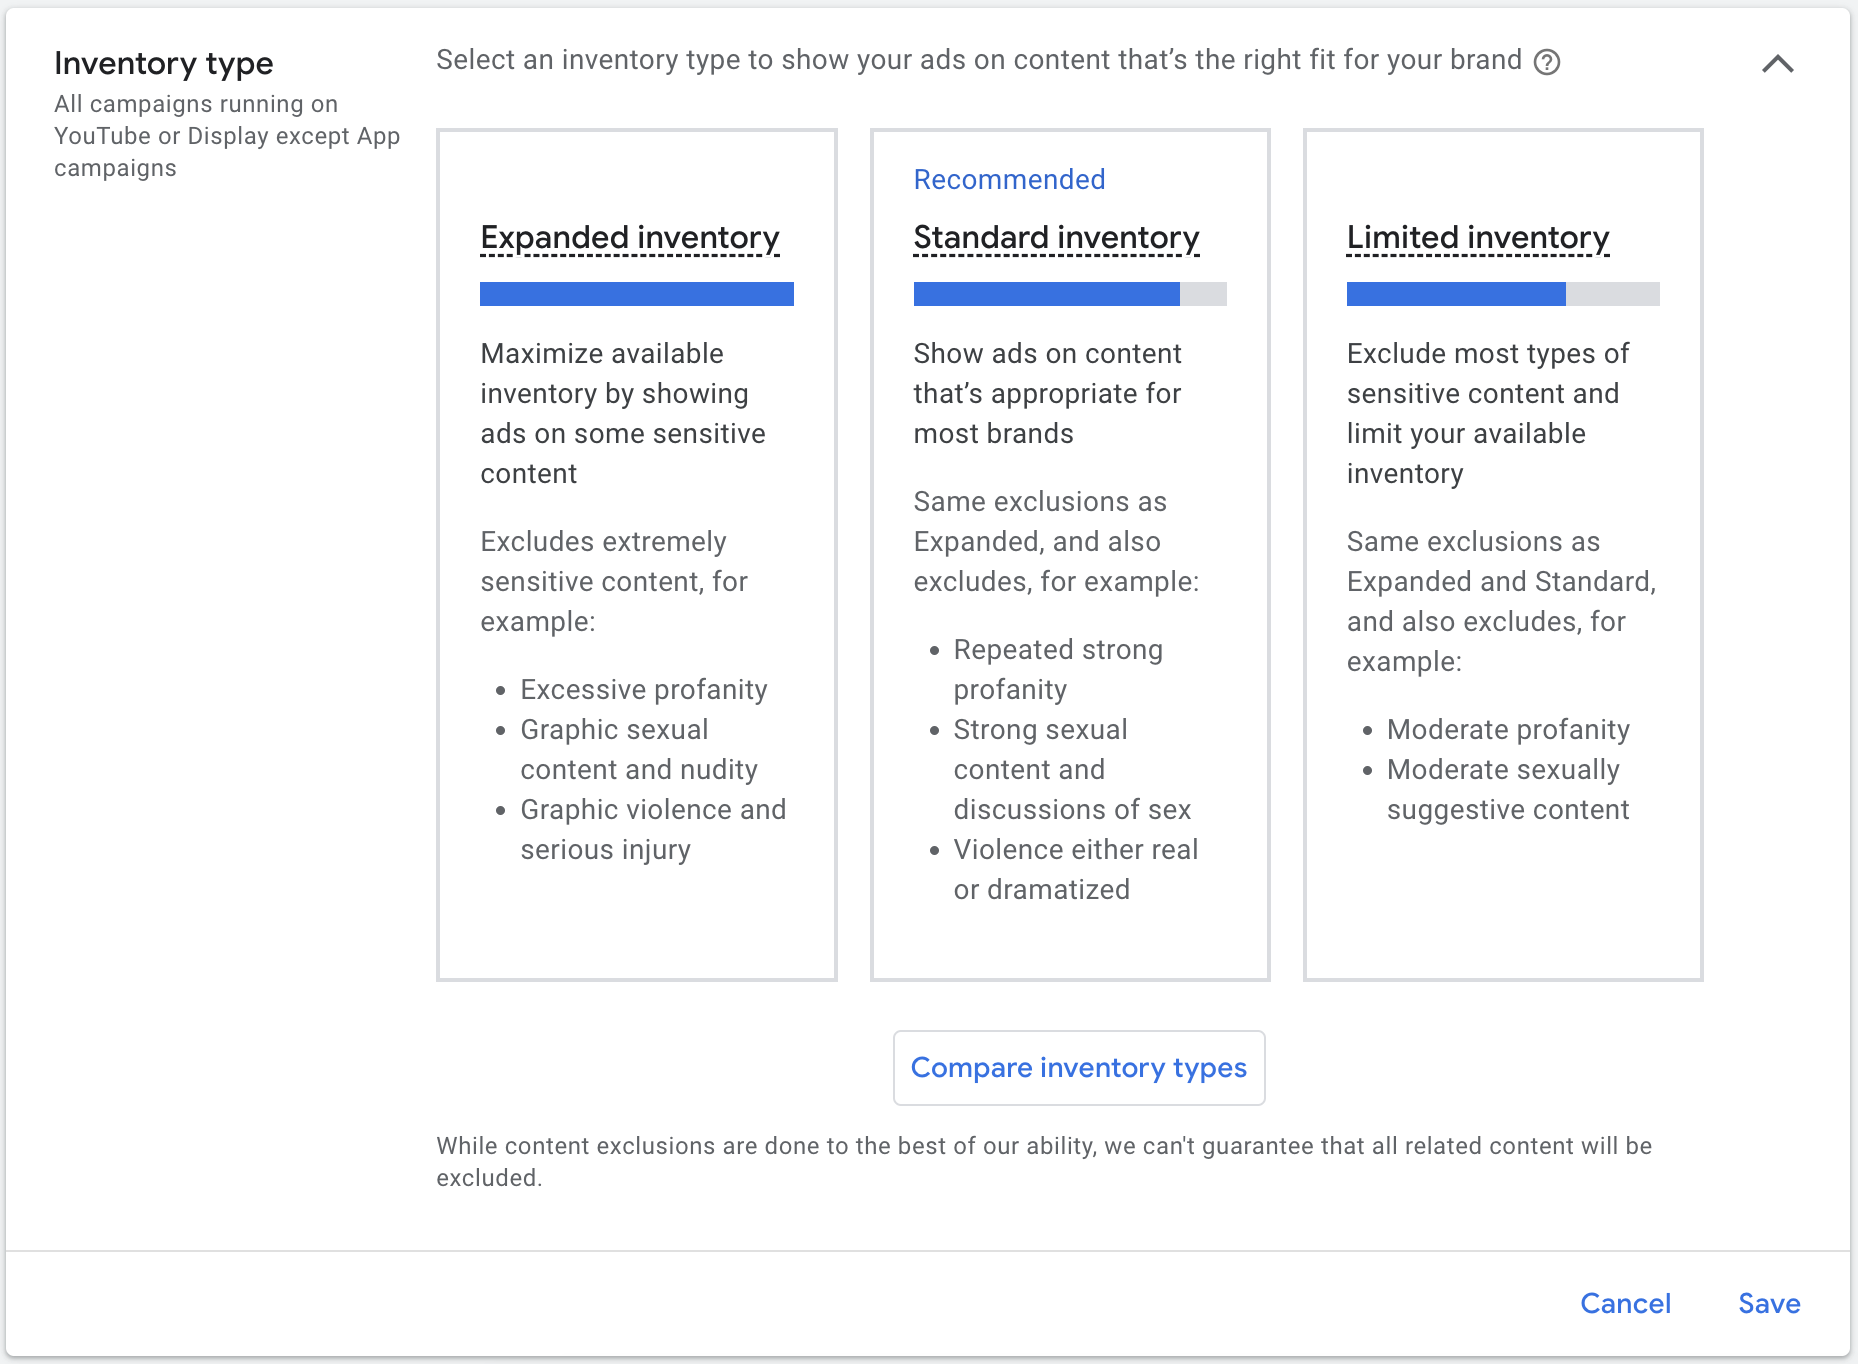Collapse the Inventory type section
This screenshot has height=1364, width=1858.
[1777, 64]
